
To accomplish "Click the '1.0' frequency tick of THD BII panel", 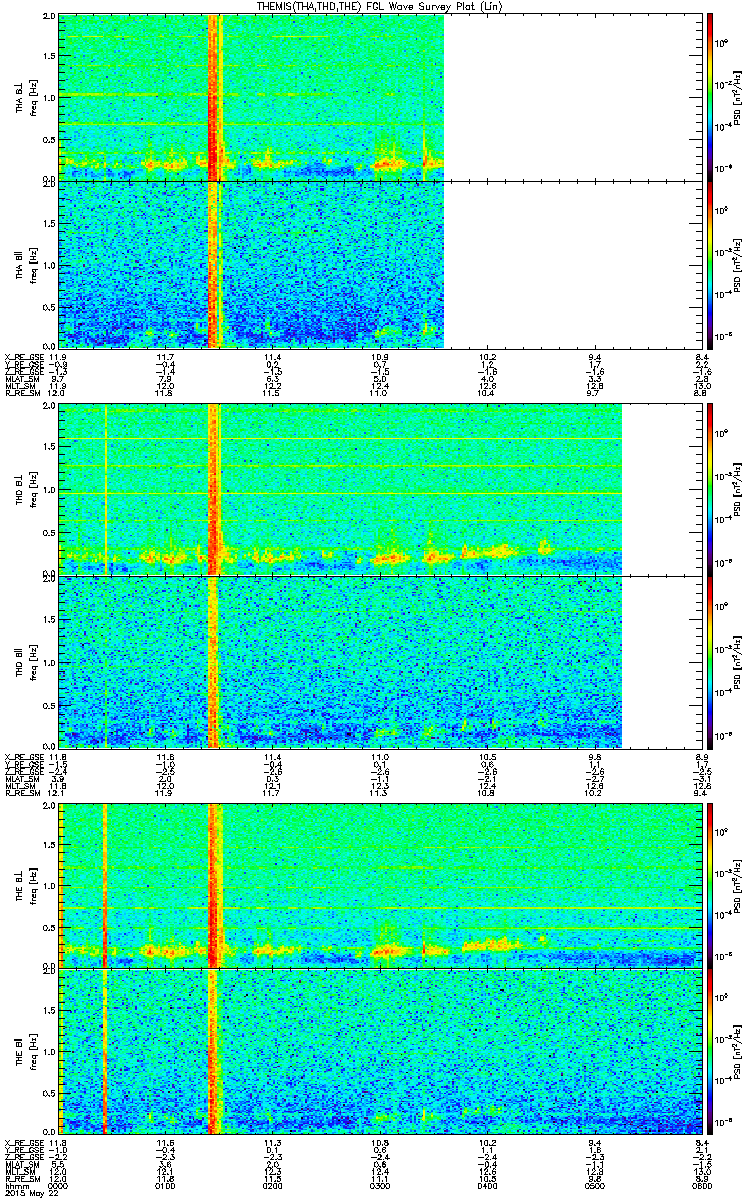I will (x=49, y=662).
